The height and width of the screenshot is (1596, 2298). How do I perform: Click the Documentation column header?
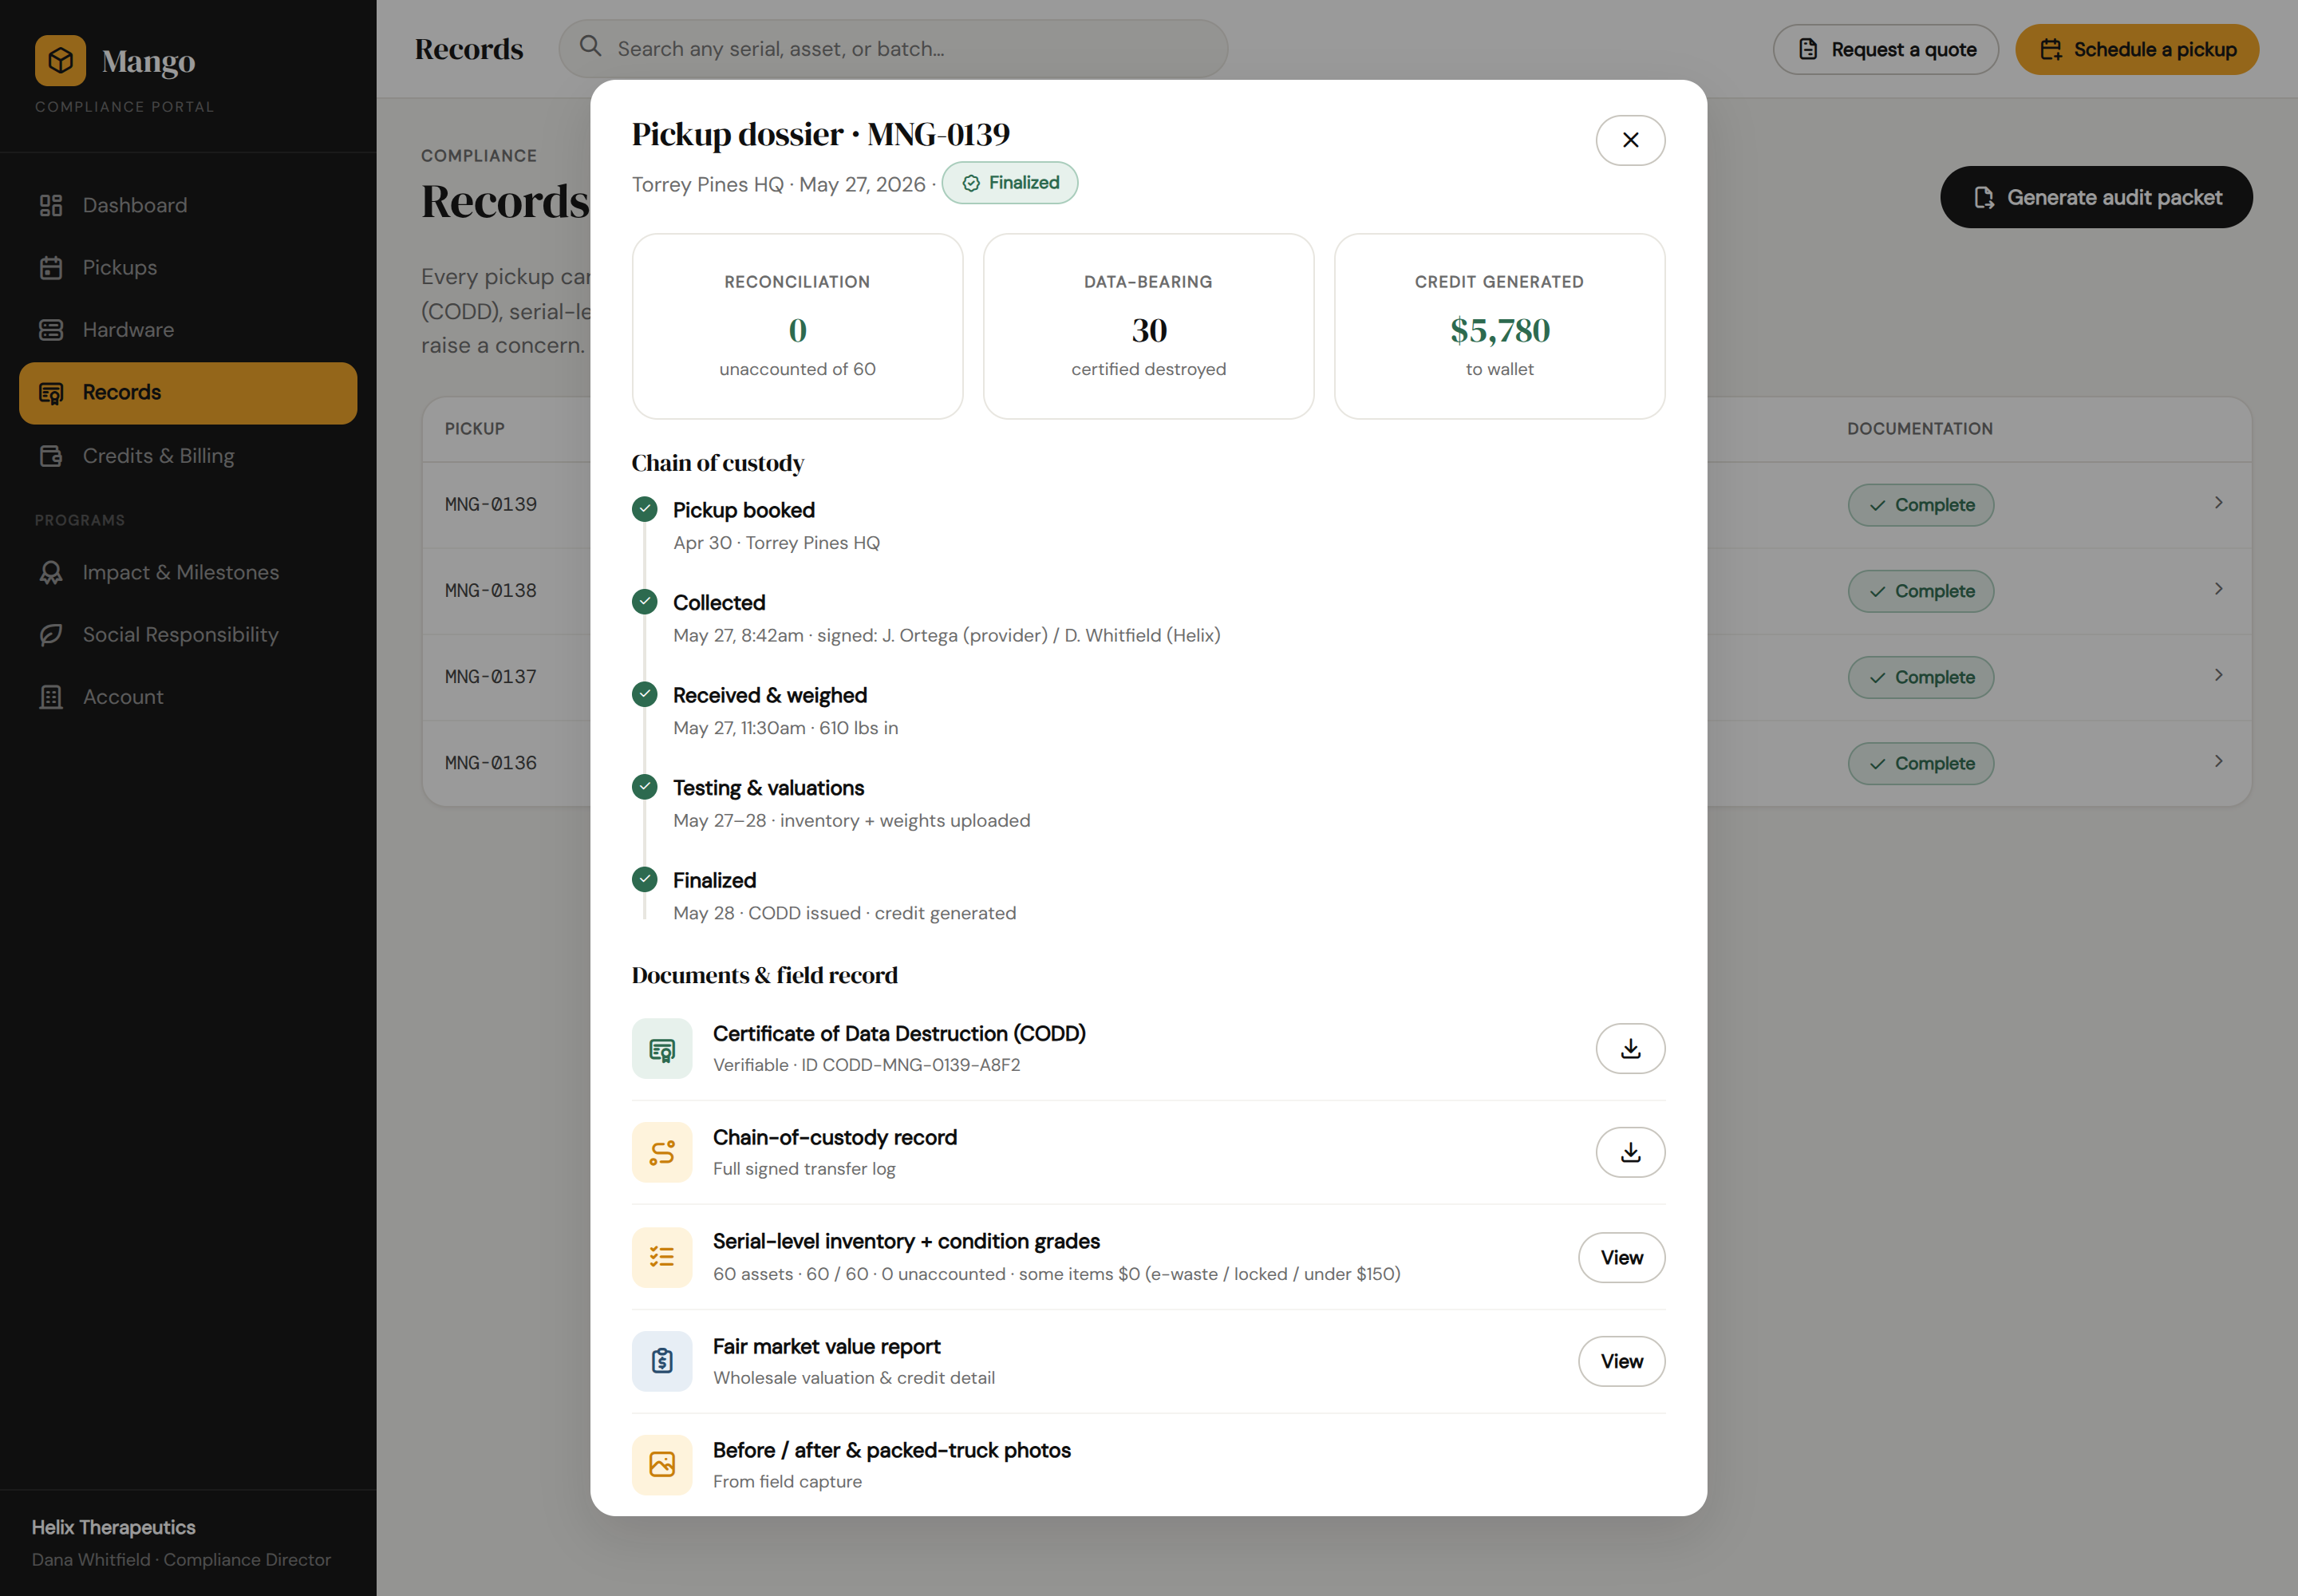[1919, 429]
